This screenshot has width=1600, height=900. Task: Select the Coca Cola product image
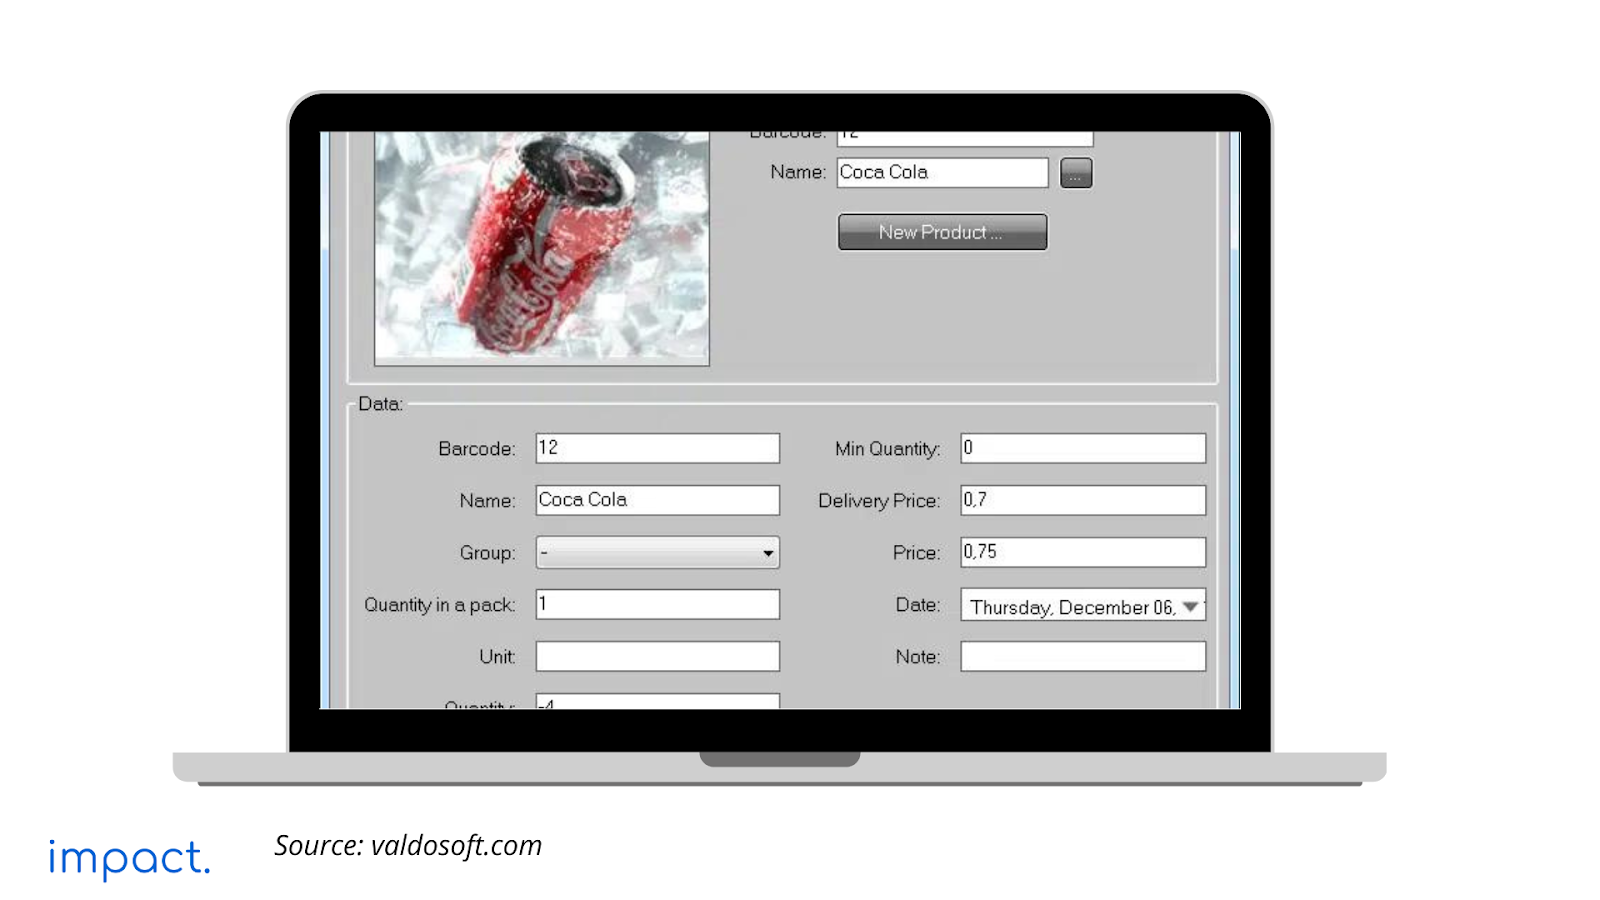(x=542, y=248)
